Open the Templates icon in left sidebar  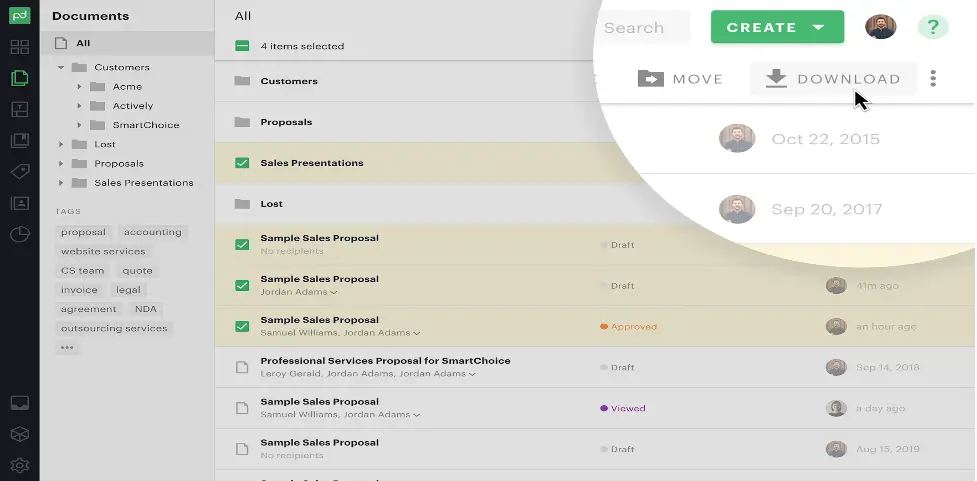point(20,110)
